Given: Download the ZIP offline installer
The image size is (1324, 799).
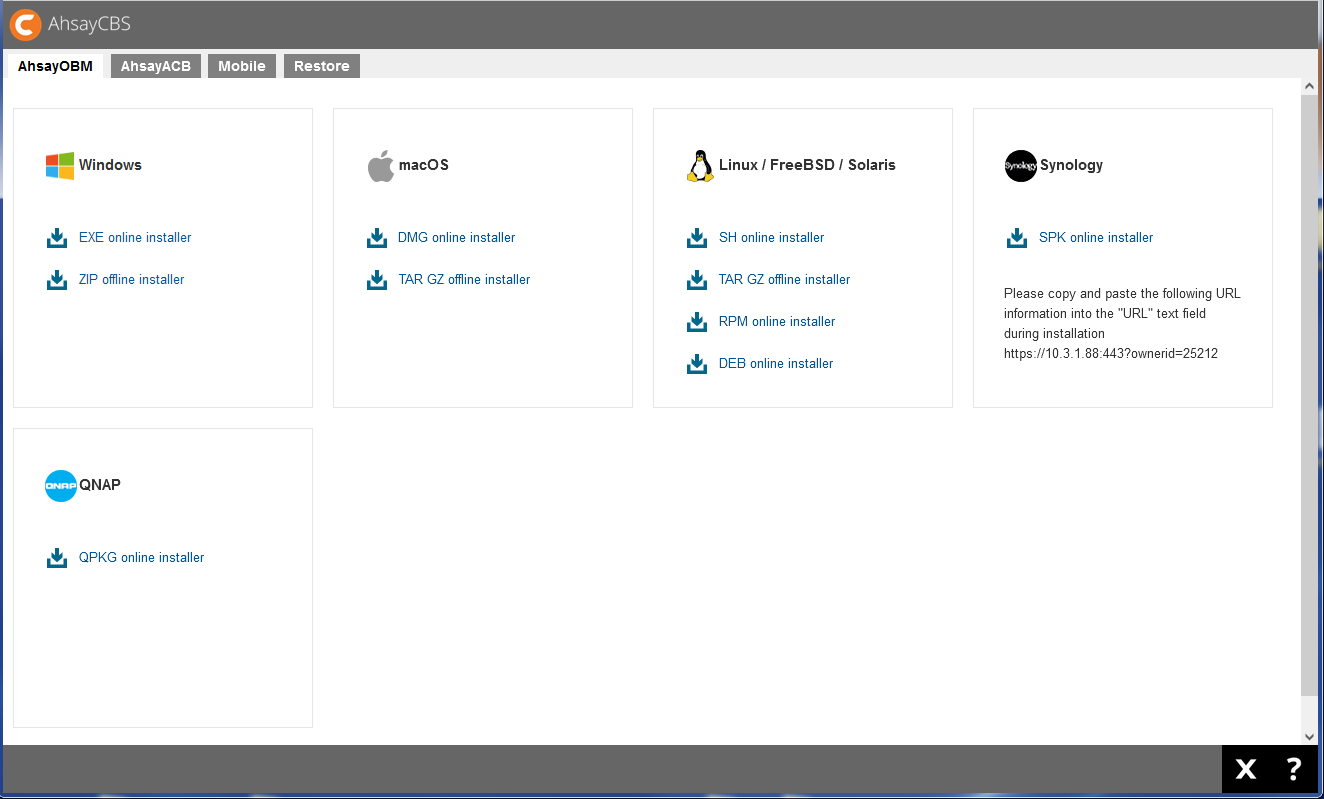Looking at the screenshot, I should [131, 279].
